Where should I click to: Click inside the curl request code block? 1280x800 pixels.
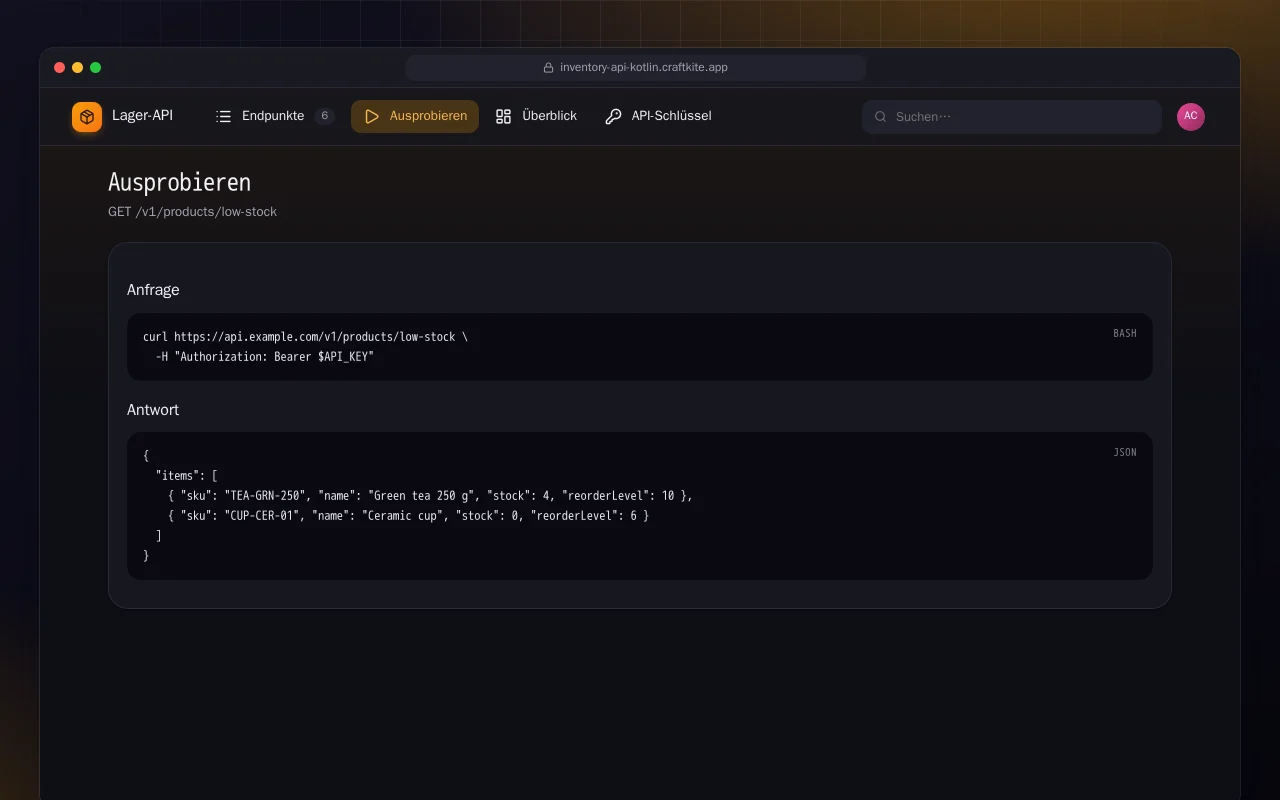coord(640,347)
